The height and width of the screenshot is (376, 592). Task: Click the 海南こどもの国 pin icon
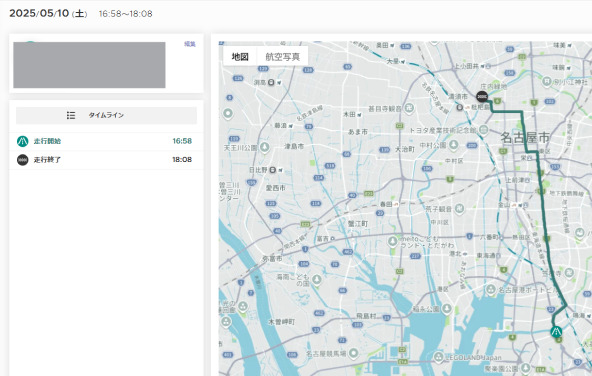point(317,279)
